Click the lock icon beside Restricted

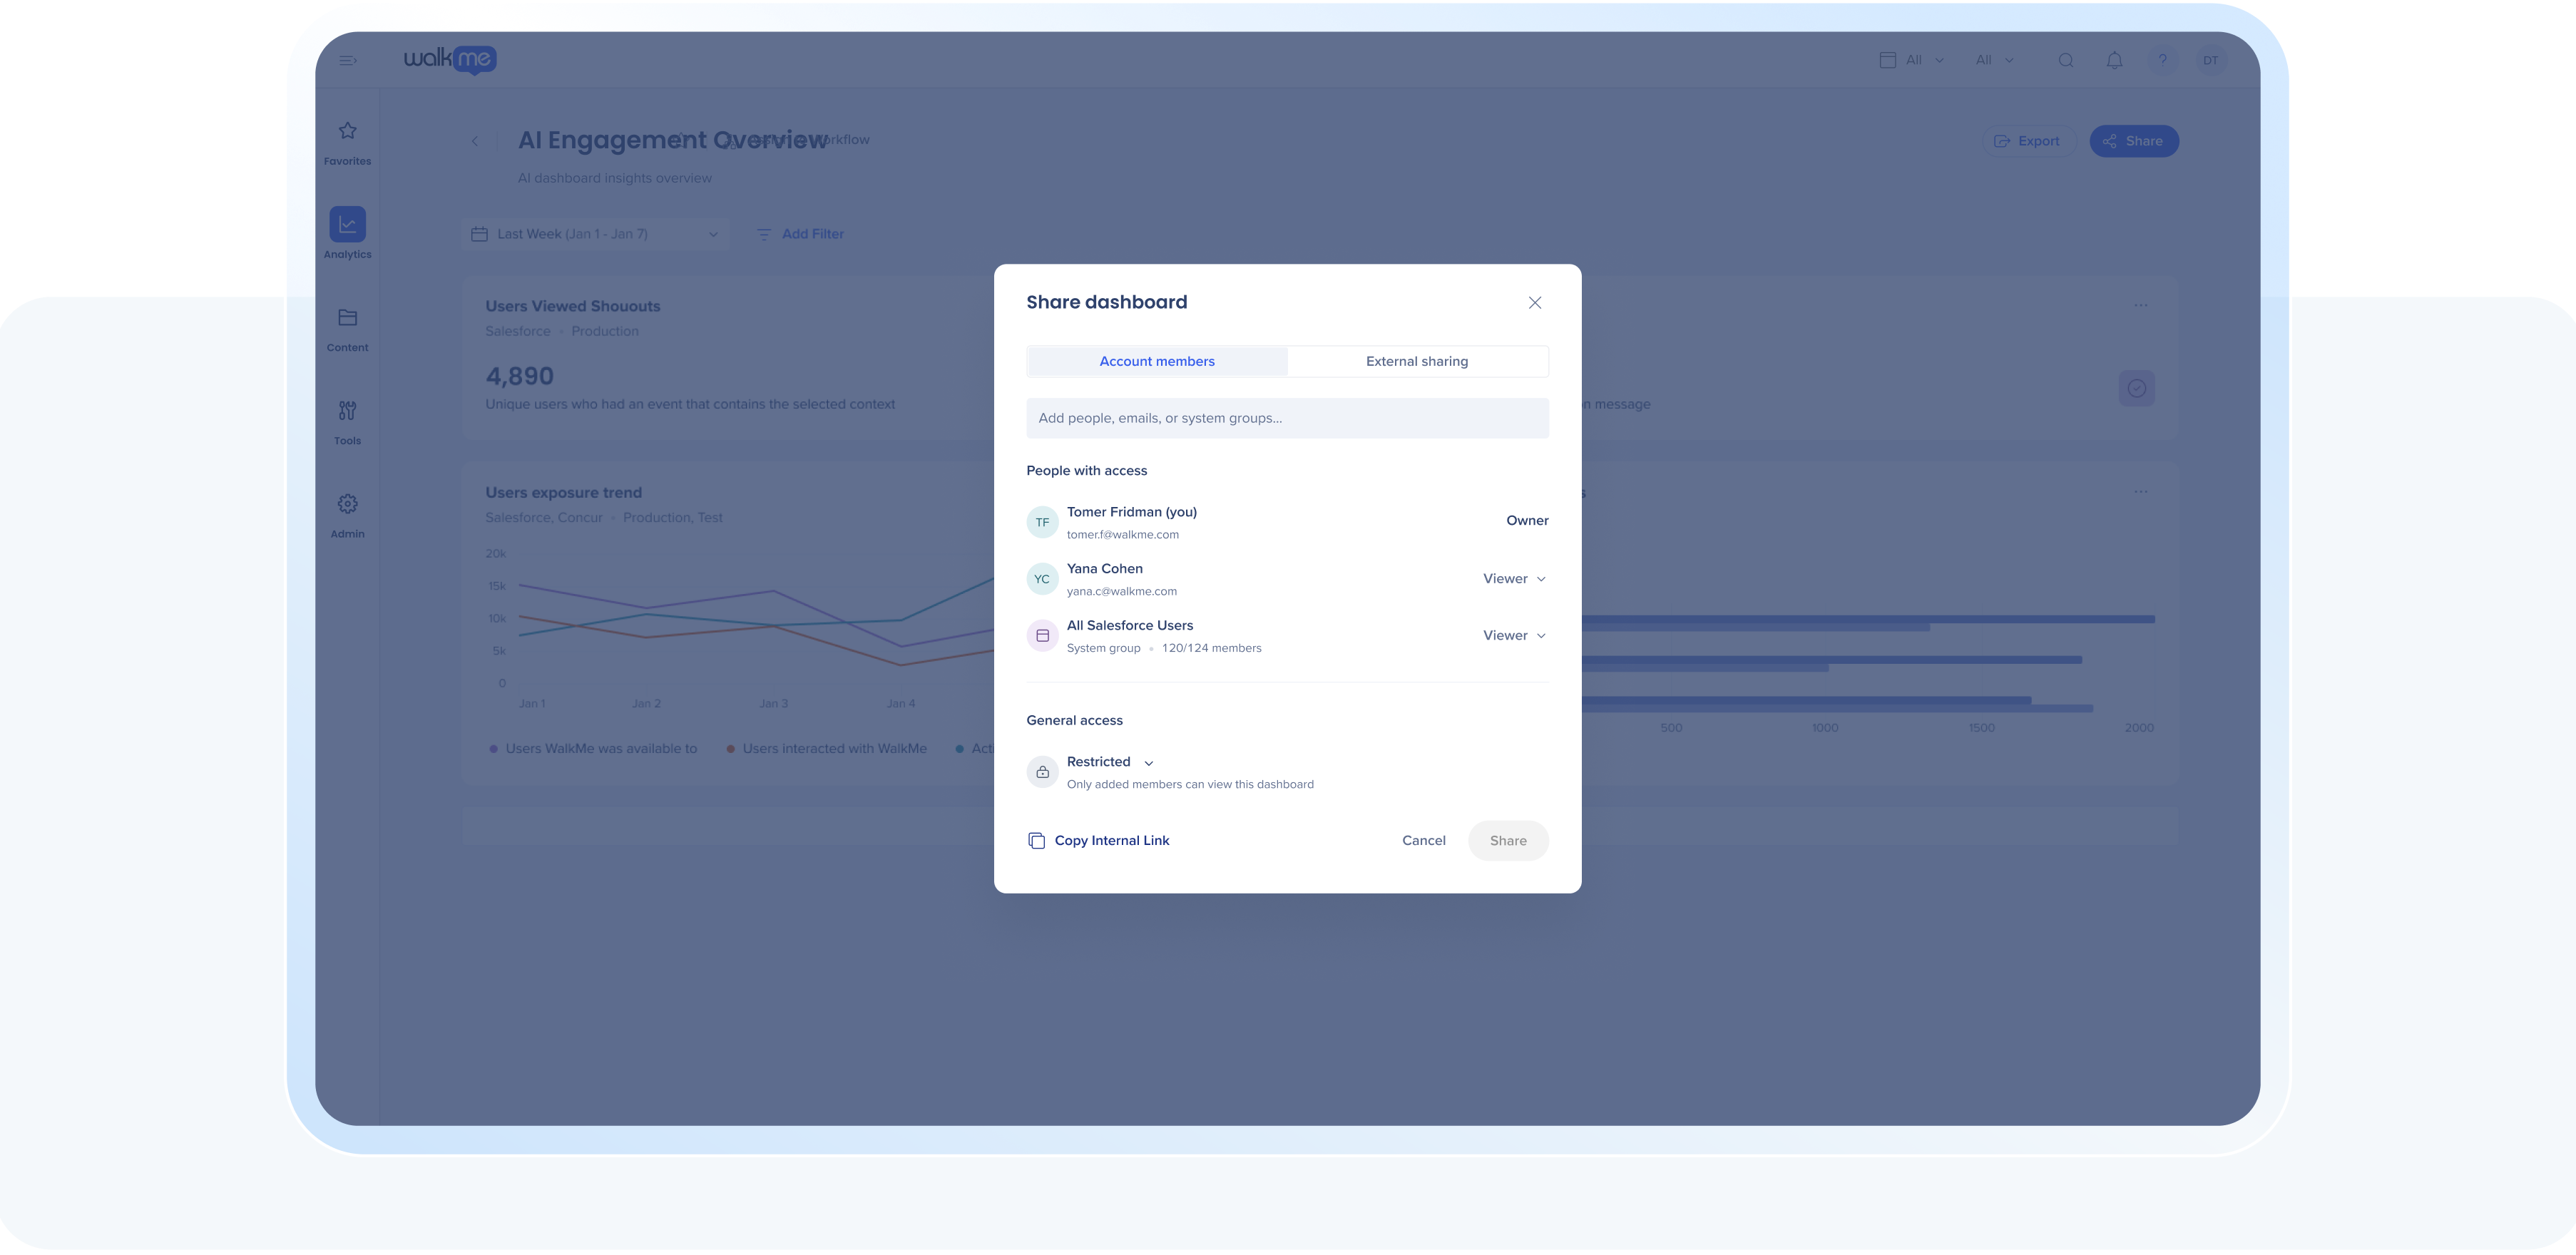pyautogui.click(x=1042, y=772)
